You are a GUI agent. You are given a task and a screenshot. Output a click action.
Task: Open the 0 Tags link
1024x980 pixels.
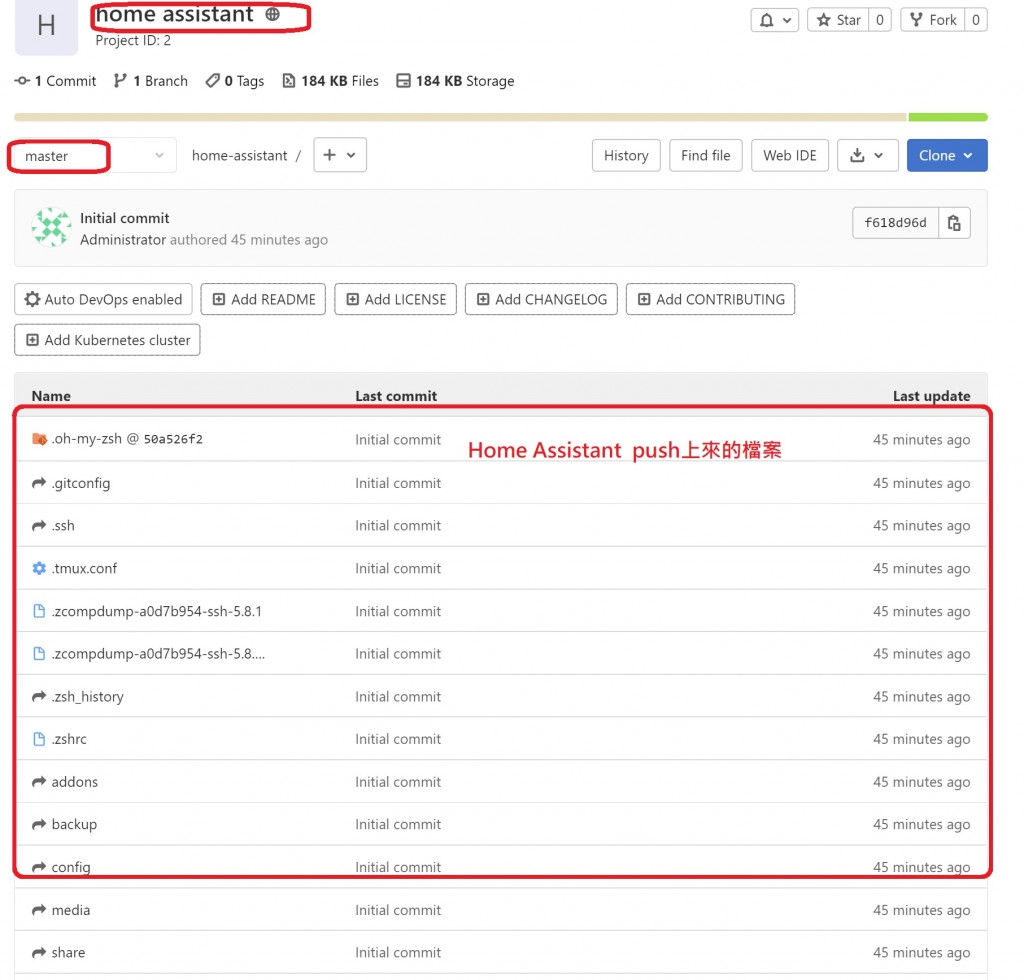click(235, 81)
